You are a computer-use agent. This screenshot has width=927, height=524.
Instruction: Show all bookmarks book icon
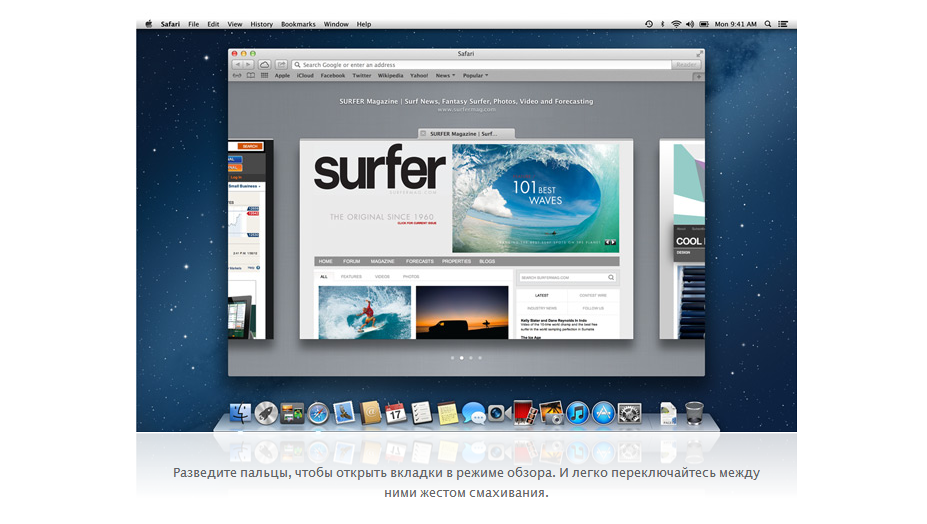251,76
